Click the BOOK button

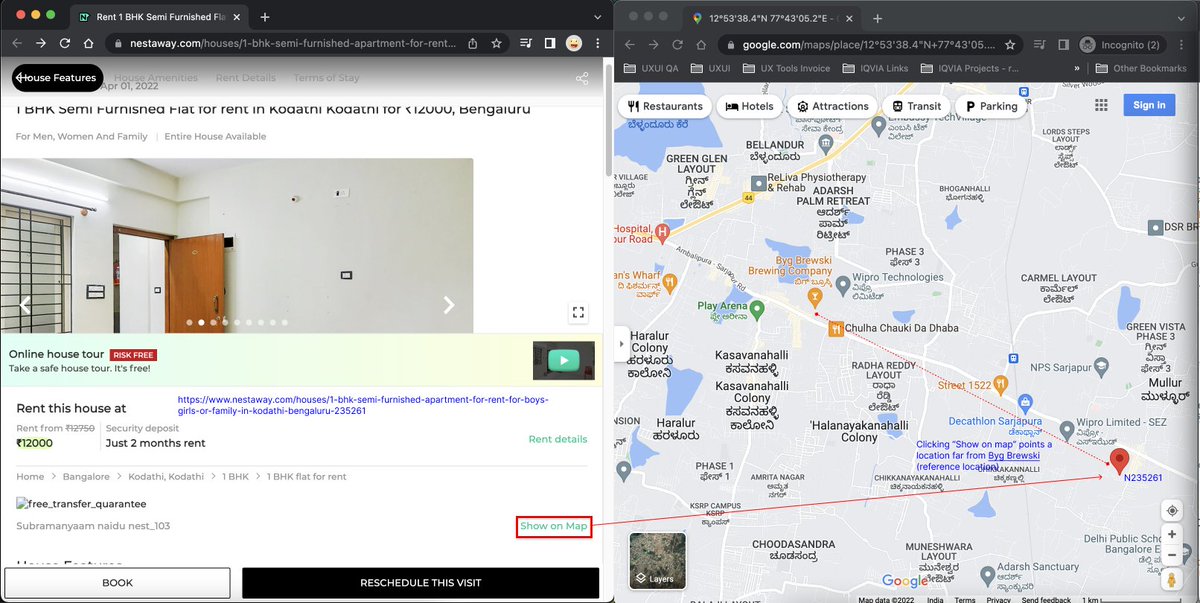coord(117,583)
